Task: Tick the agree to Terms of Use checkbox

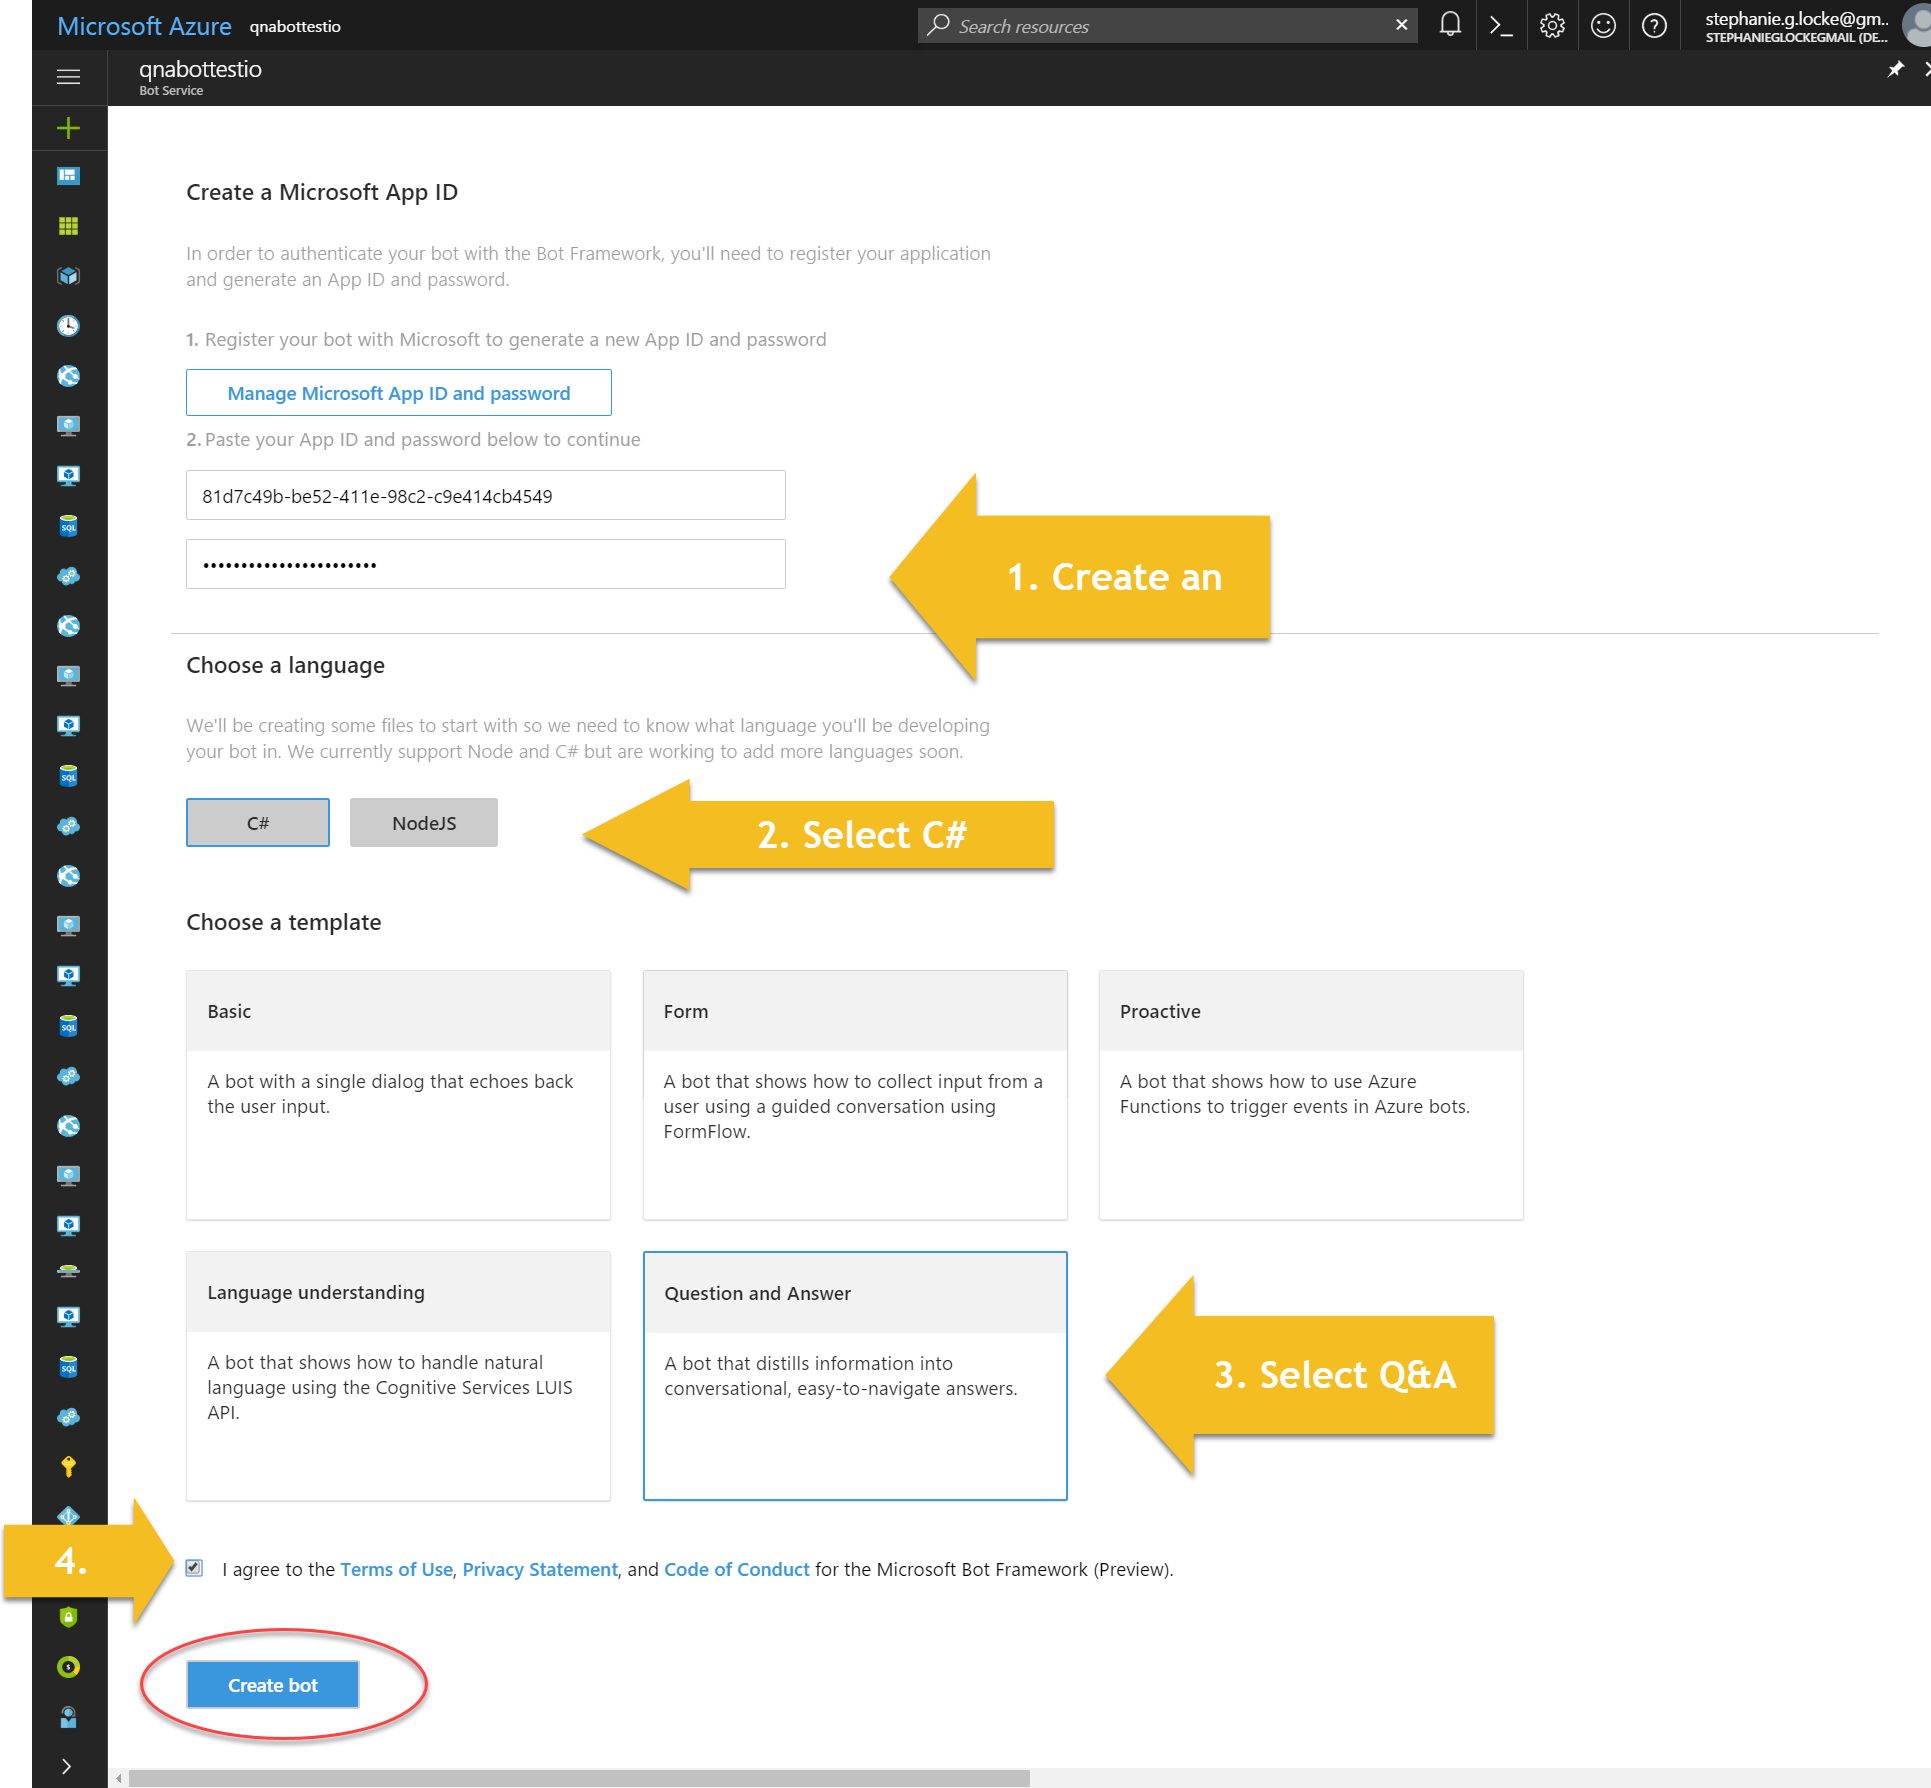Action: [x=194, y=1568]
